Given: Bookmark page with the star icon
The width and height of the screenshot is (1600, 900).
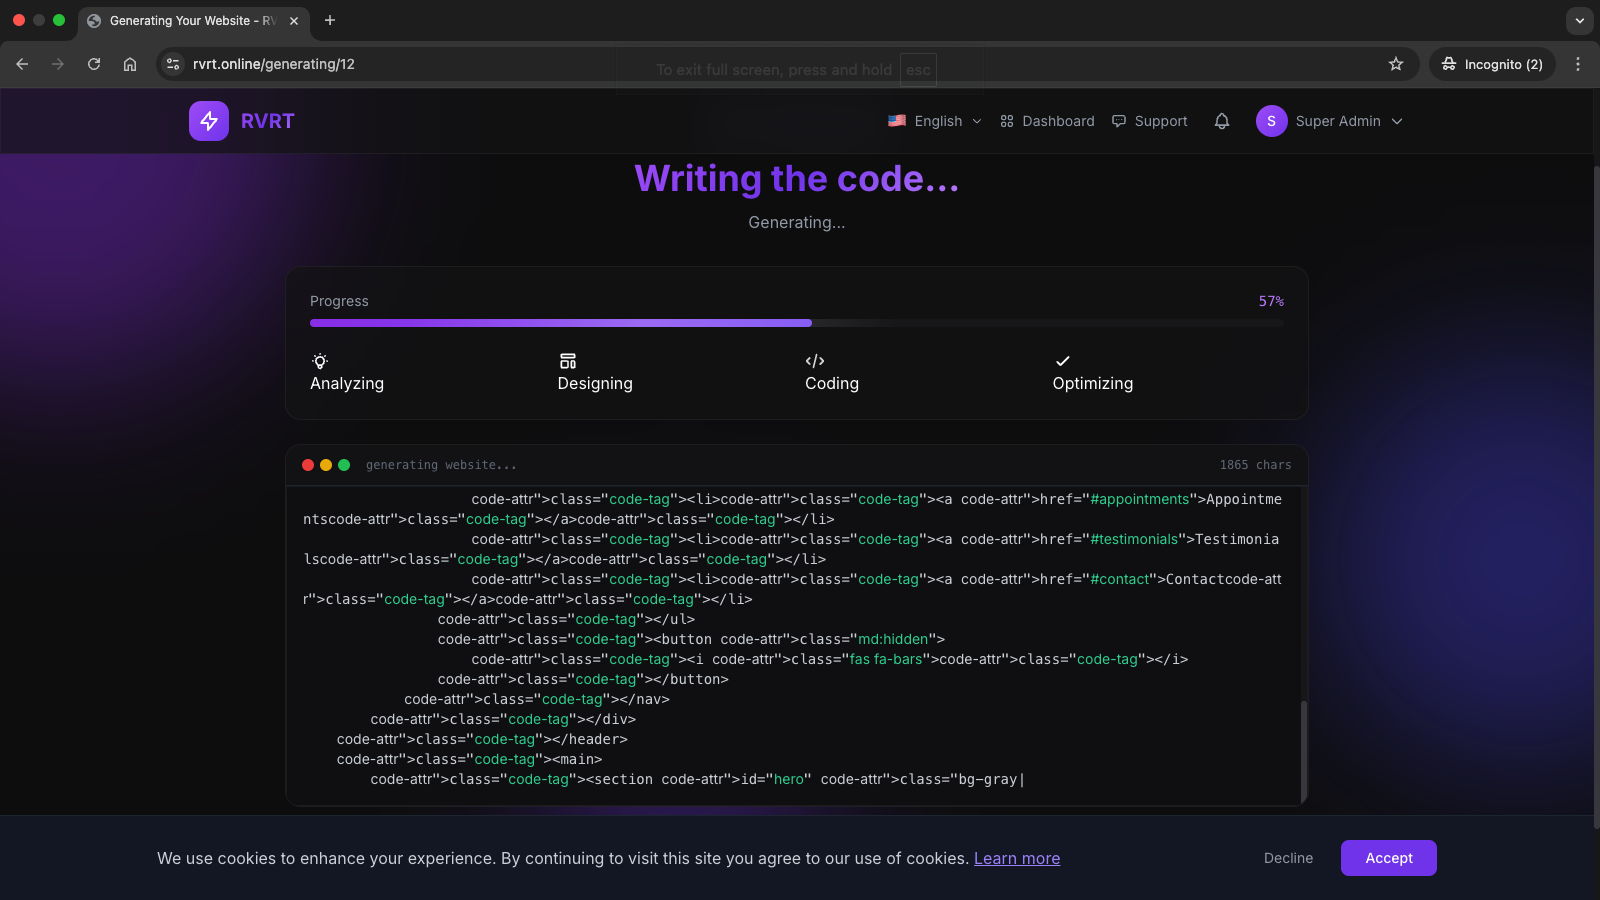Looking at the screenshot, I should click(x=1396, y=64).
